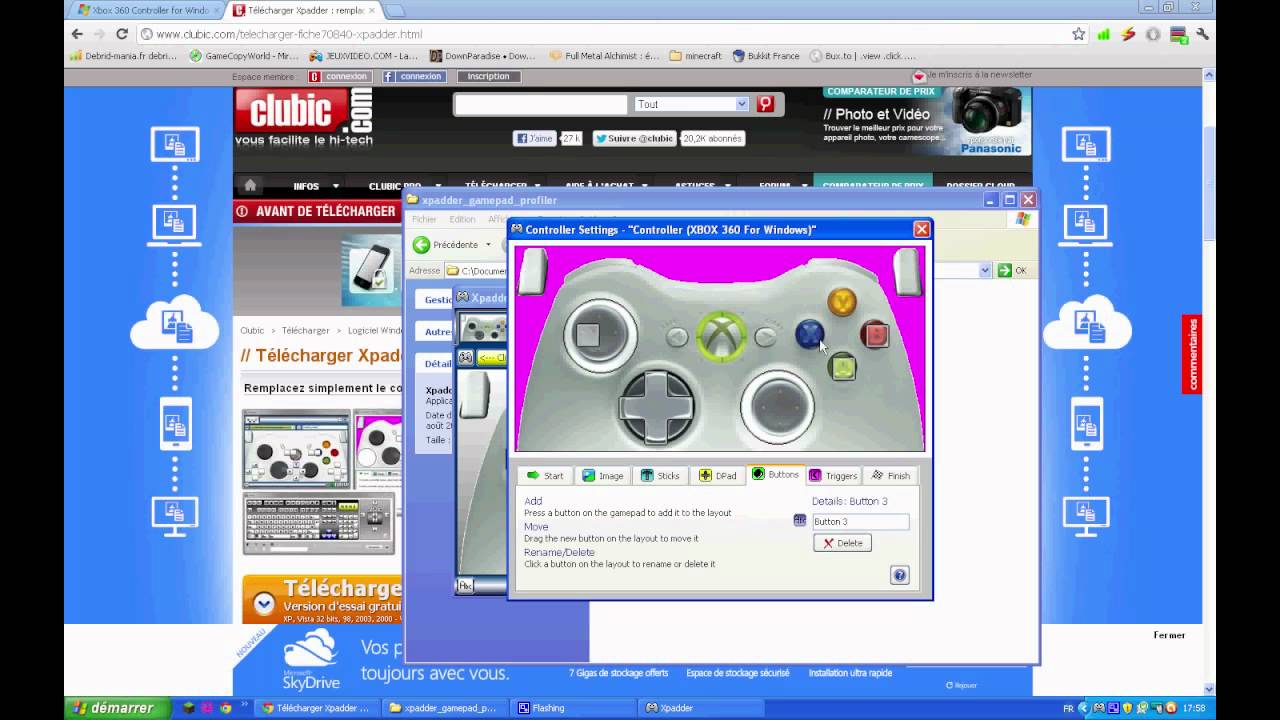The height and width of the screenshot is (720, 1280).
Task: Click the Button 3 name input field
Action: [x=860, y=521]
